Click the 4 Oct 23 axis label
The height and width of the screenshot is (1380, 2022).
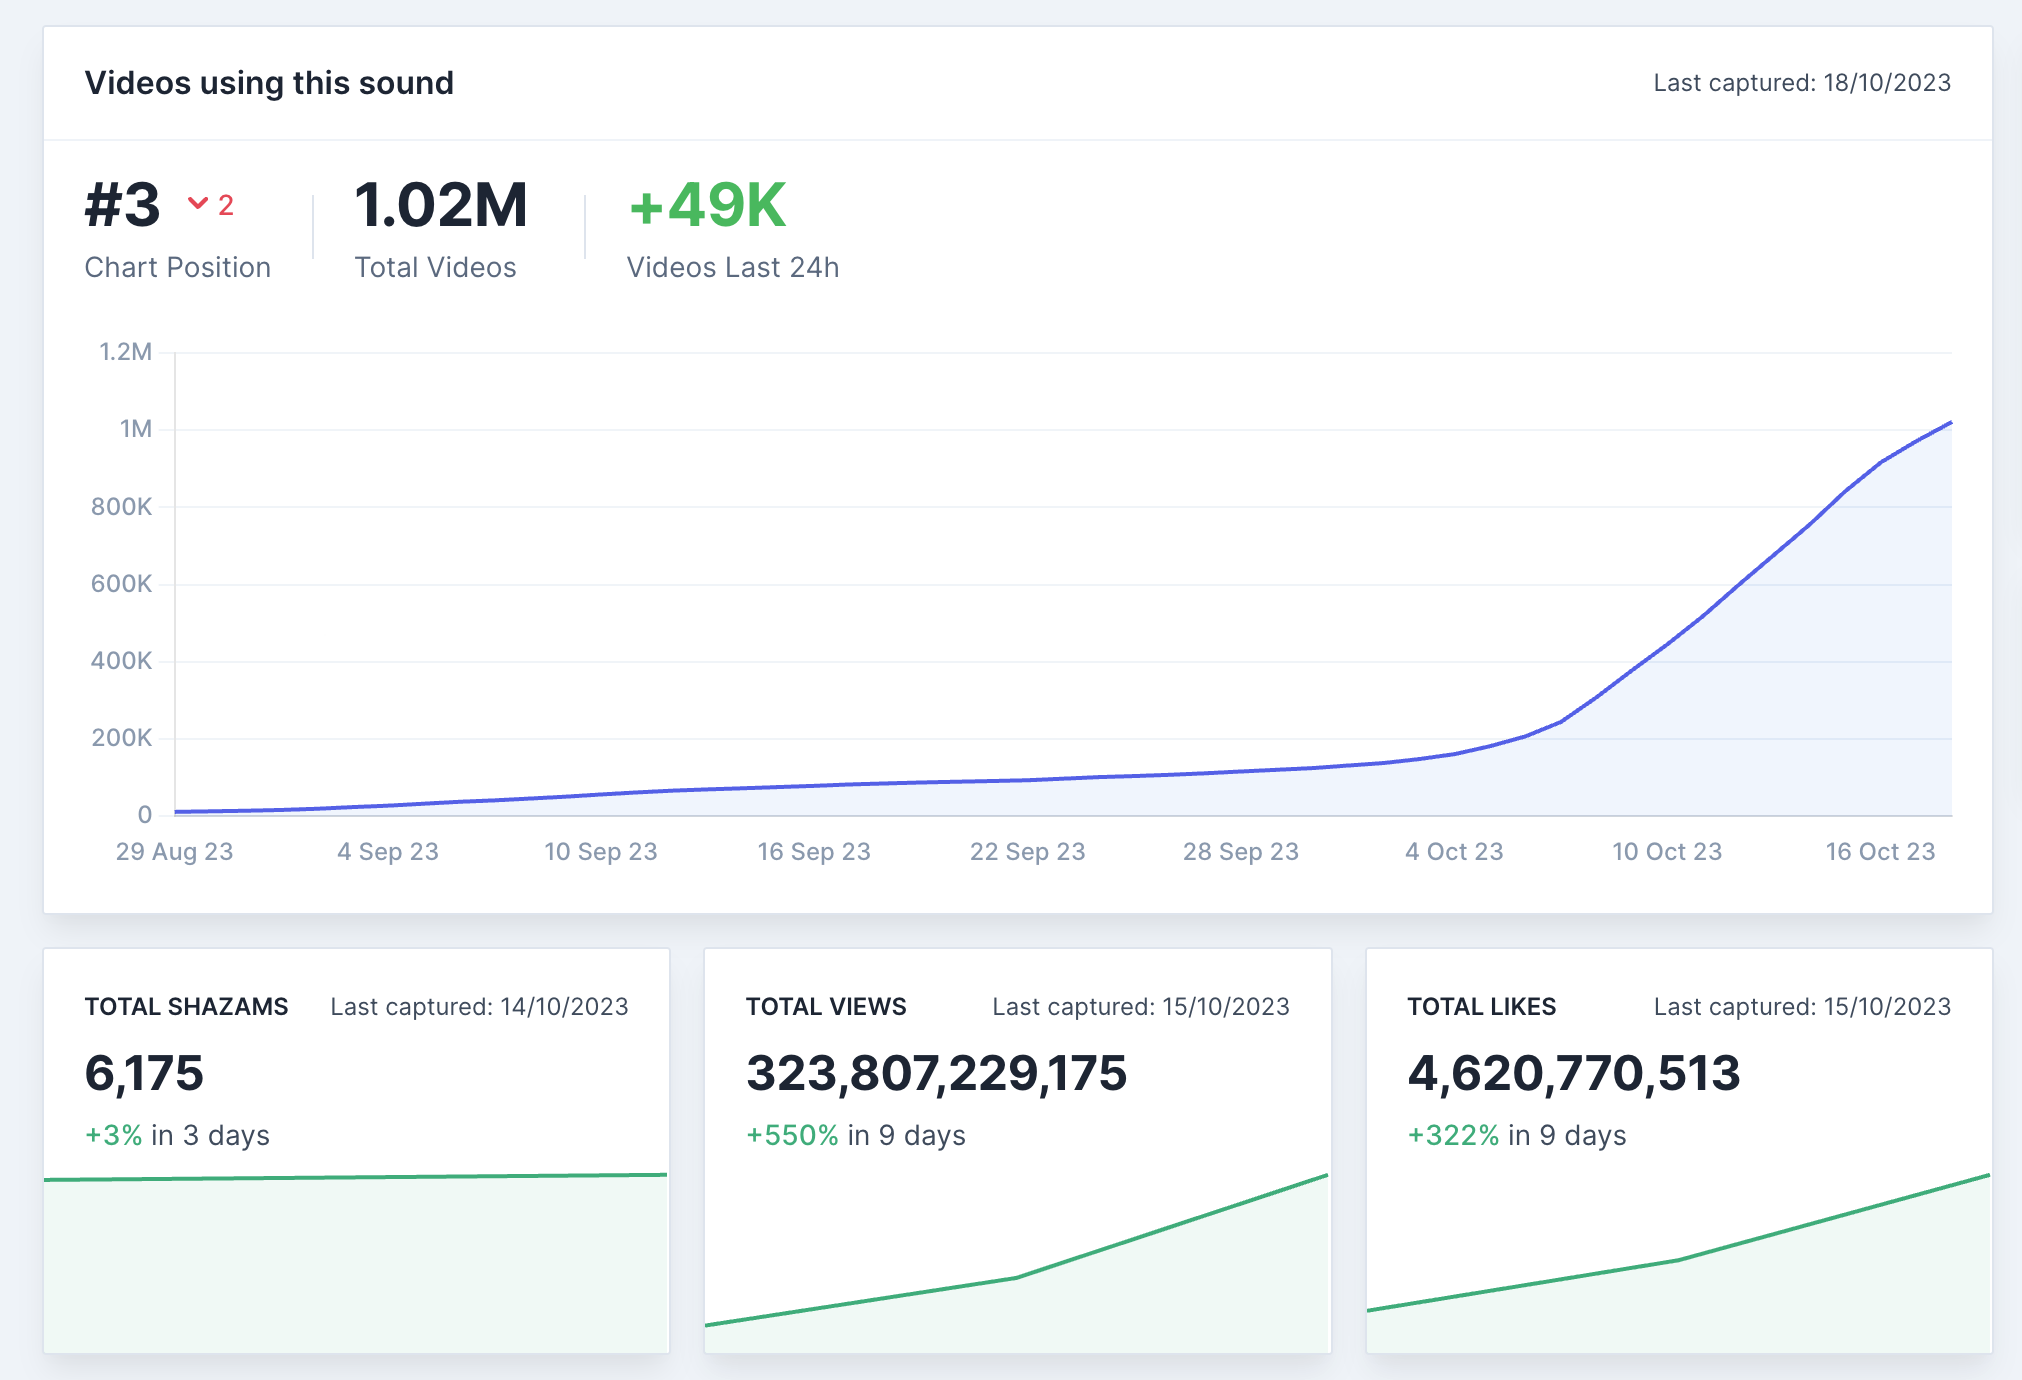(1453, 852)
